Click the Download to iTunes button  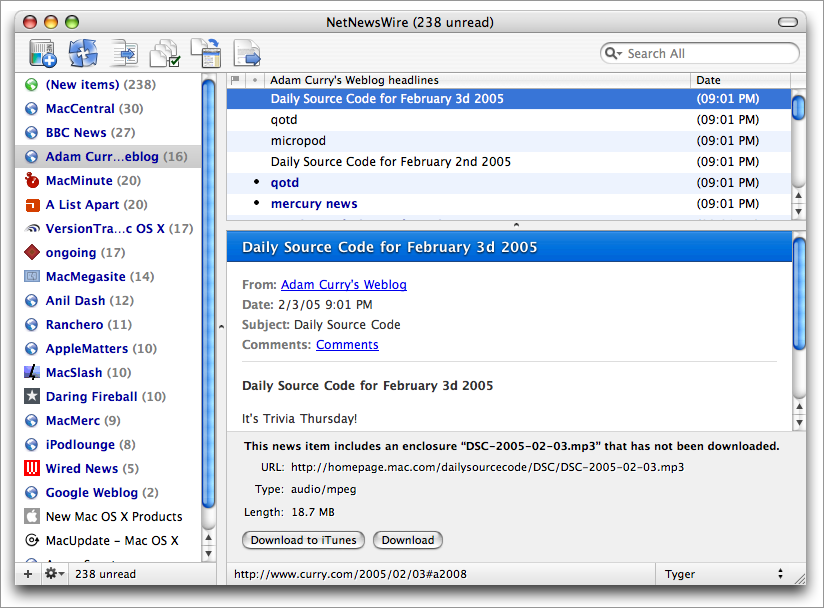point(303,540)
